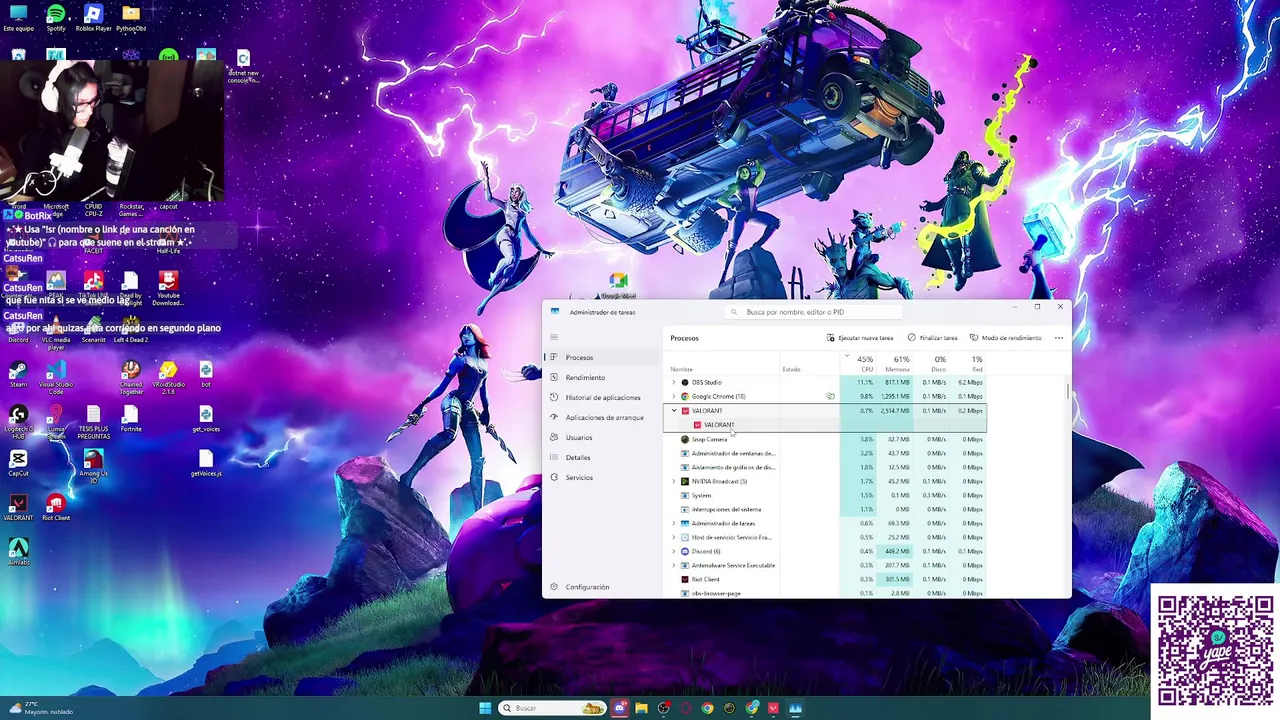Select the Snap Camera process
The image size is (1280, 720).
coord(826,439)
